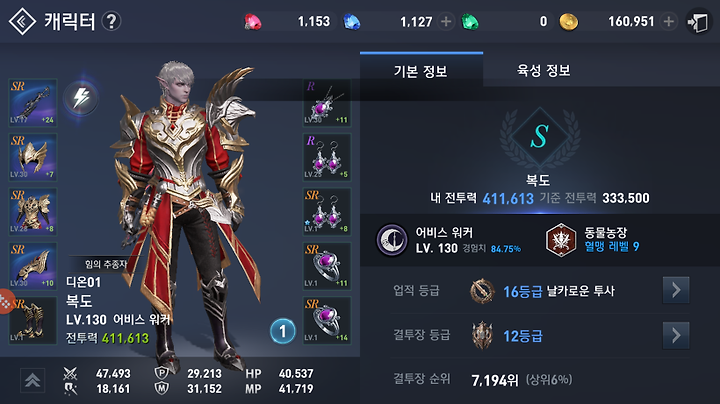Viewport: 720px width, 404px height.
Task: Select the SR weapon slot with +24
Action: click(33, 102)
